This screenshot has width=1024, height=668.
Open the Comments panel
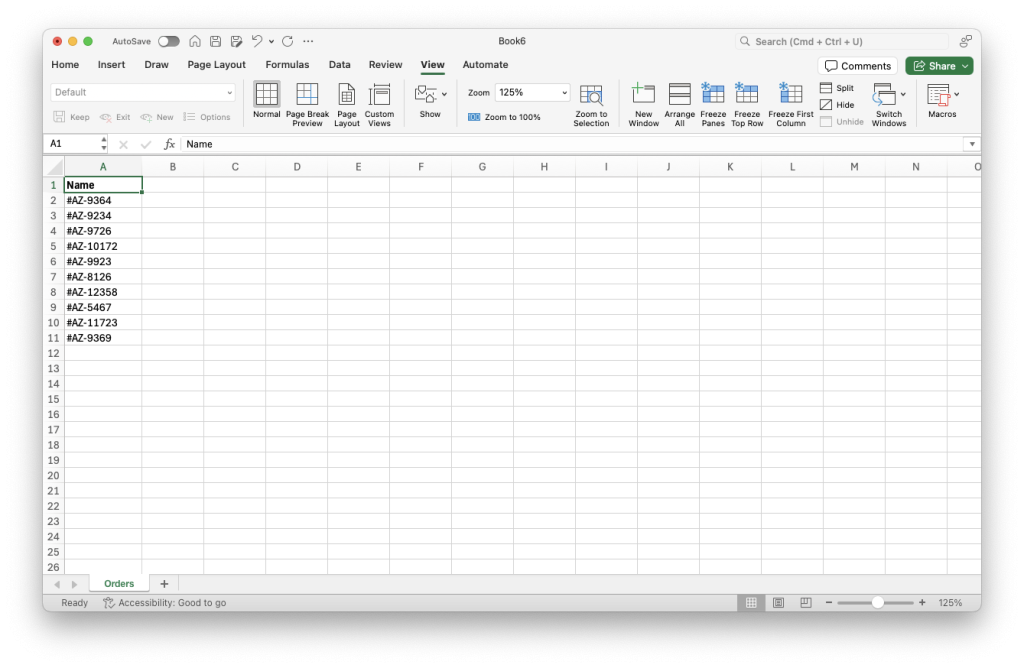click(x=858, y=64)
